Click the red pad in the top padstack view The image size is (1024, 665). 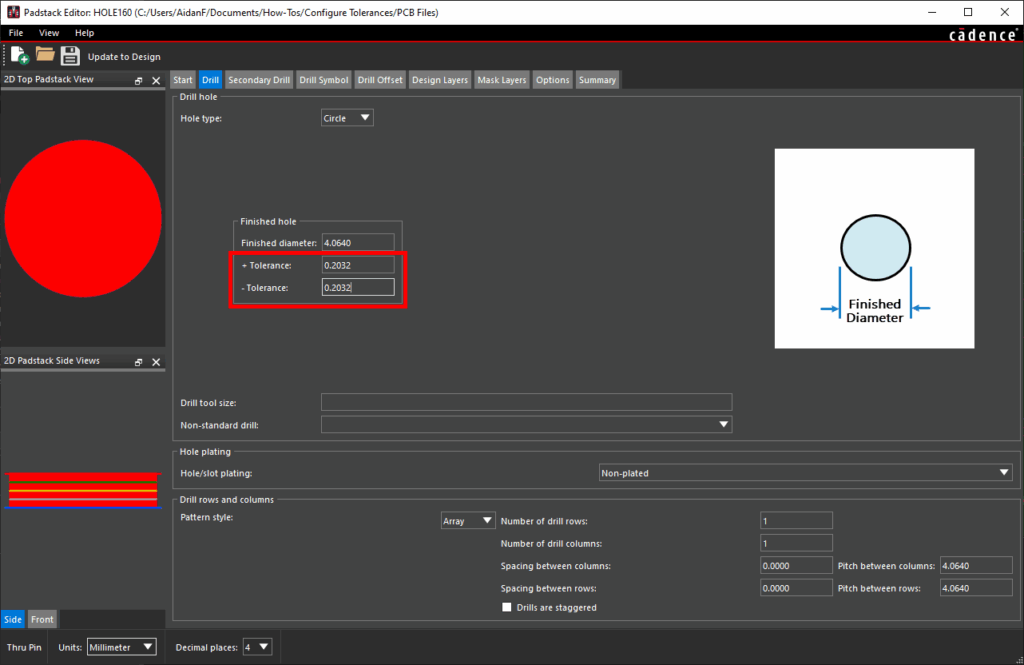83,218
